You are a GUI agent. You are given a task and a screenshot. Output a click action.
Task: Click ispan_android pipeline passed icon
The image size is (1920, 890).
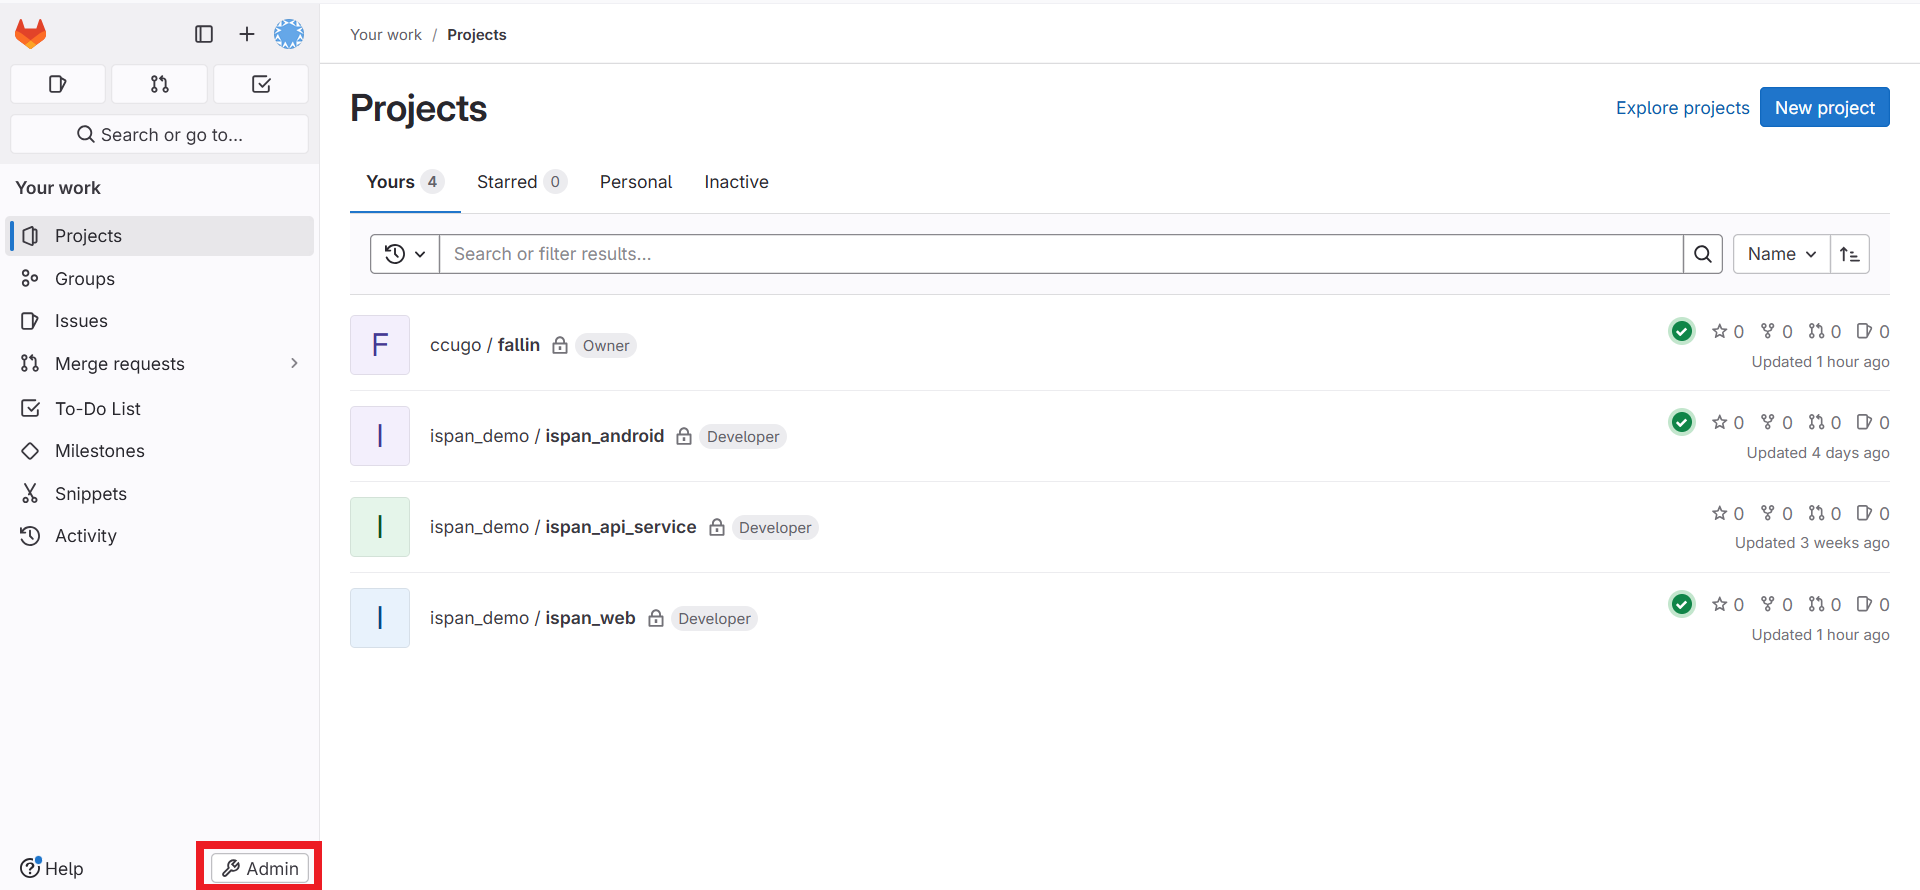point(1682,422)
